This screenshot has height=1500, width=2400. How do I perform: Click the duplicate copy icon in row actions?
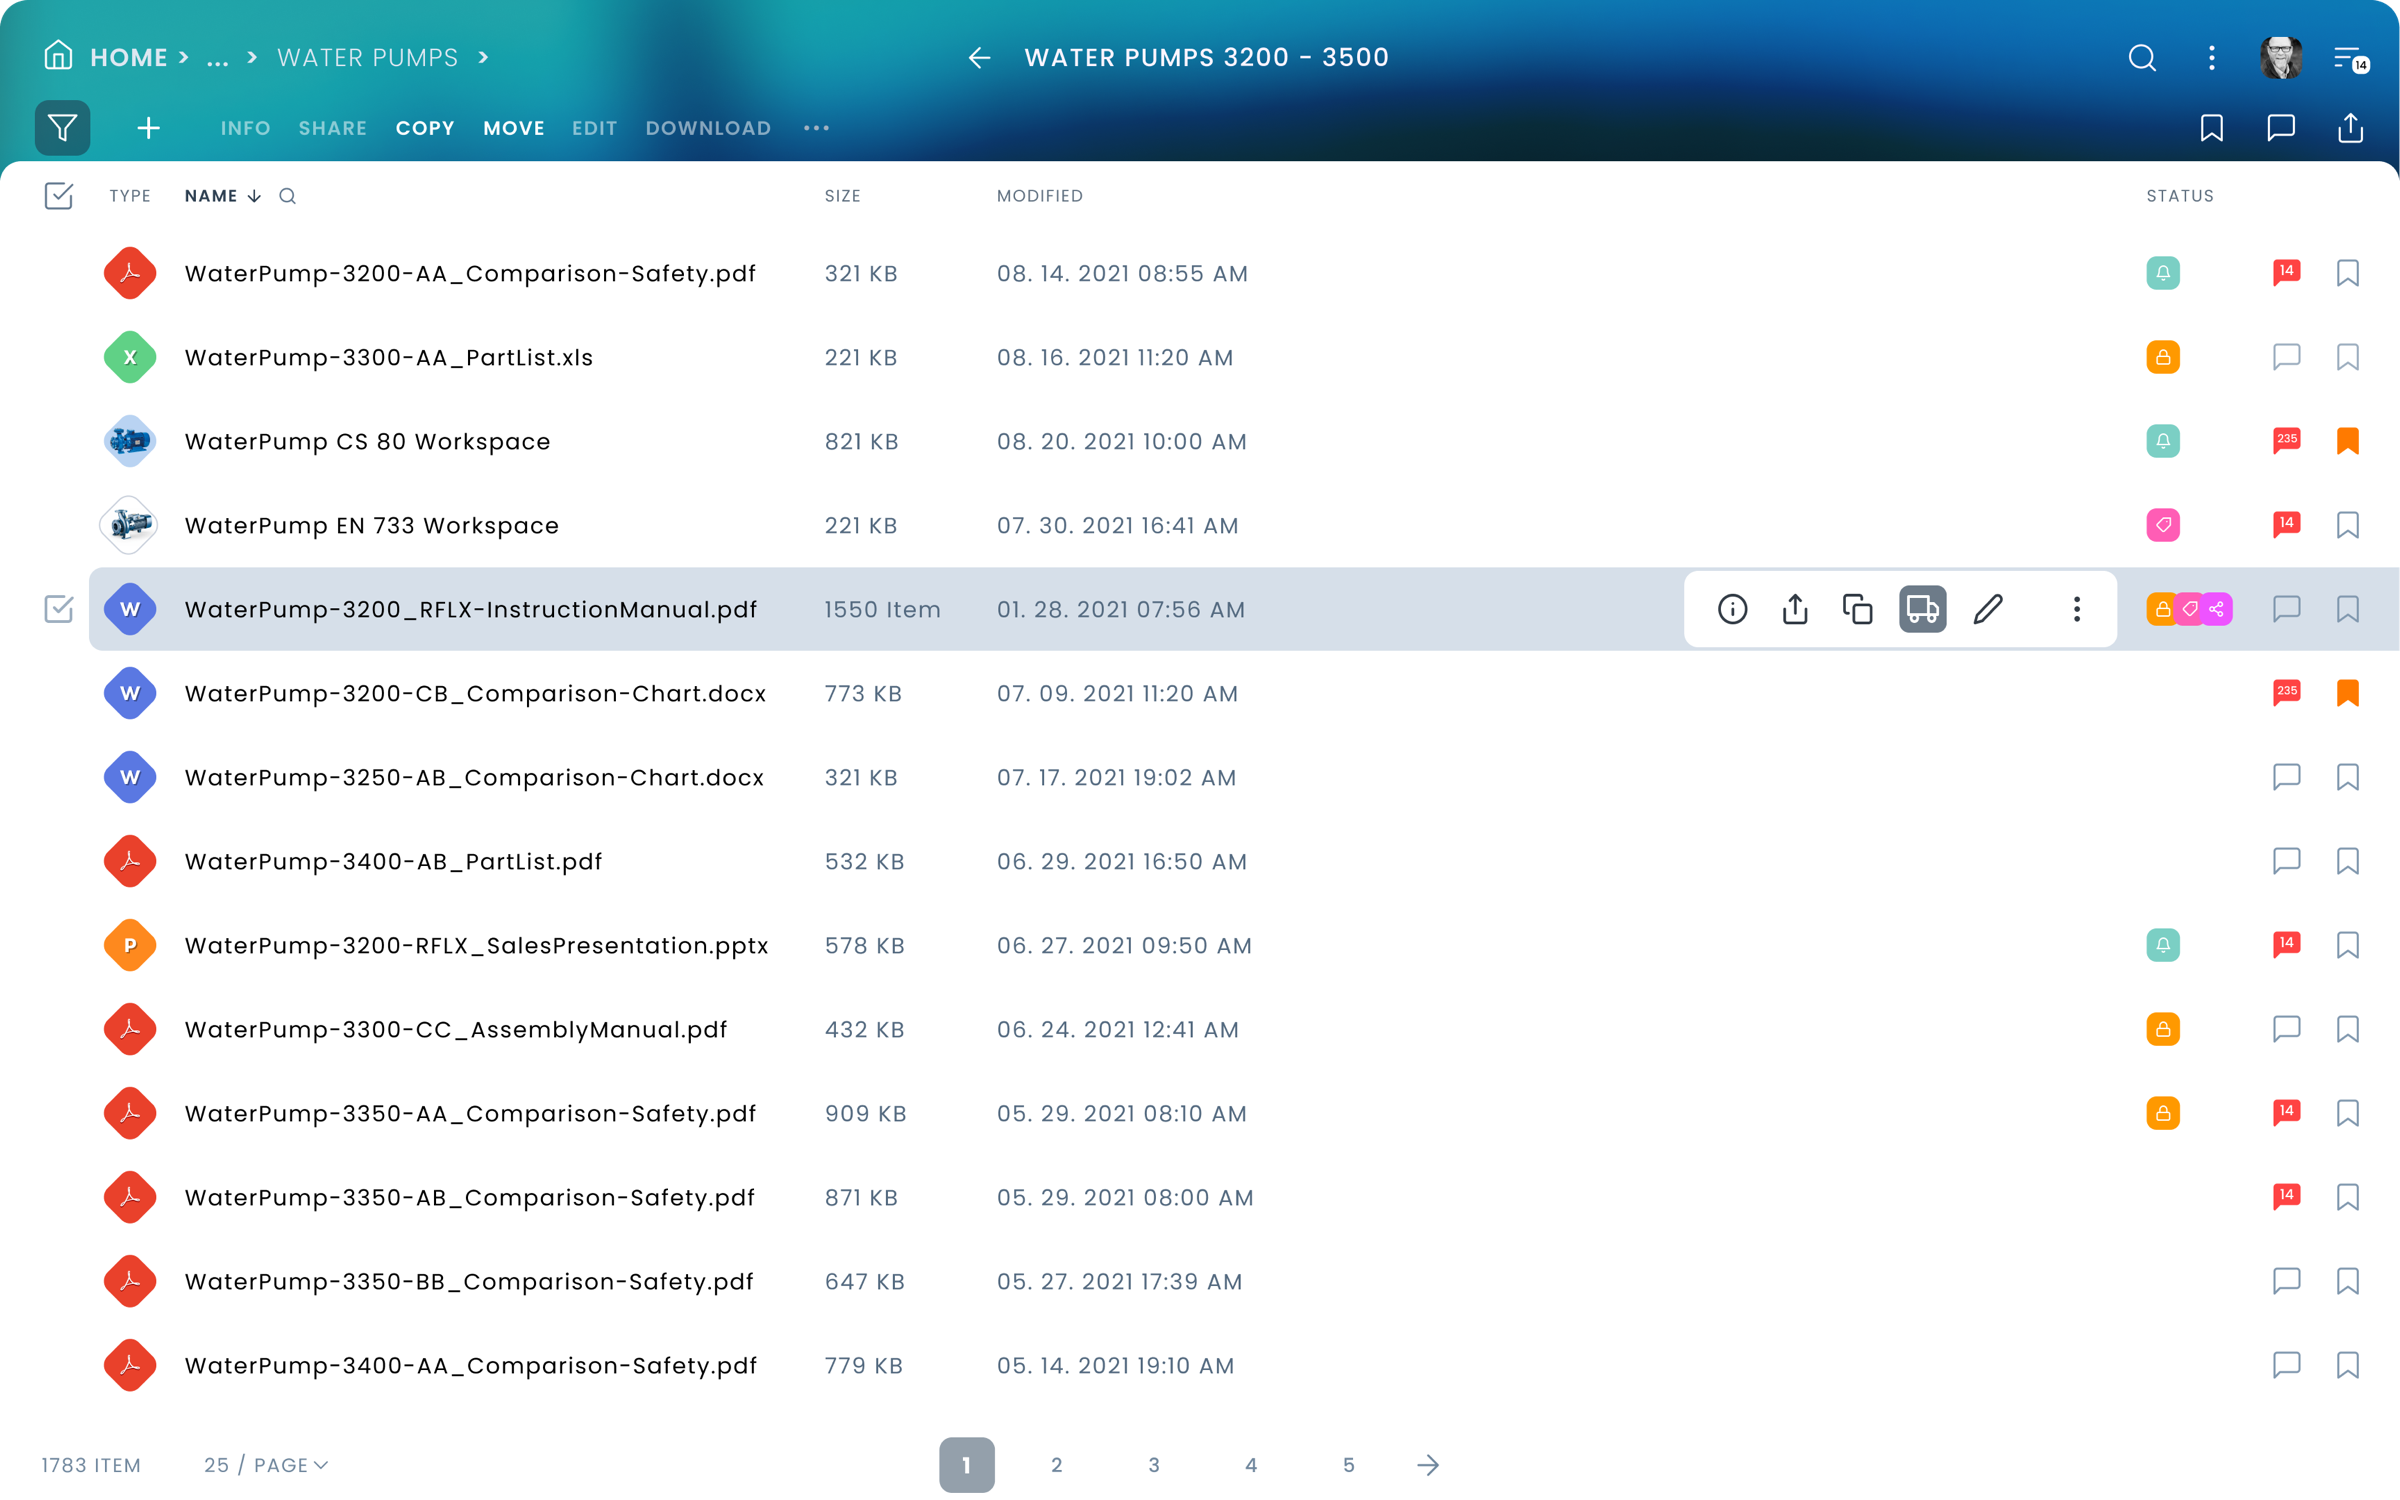(x=1857, y=609)
